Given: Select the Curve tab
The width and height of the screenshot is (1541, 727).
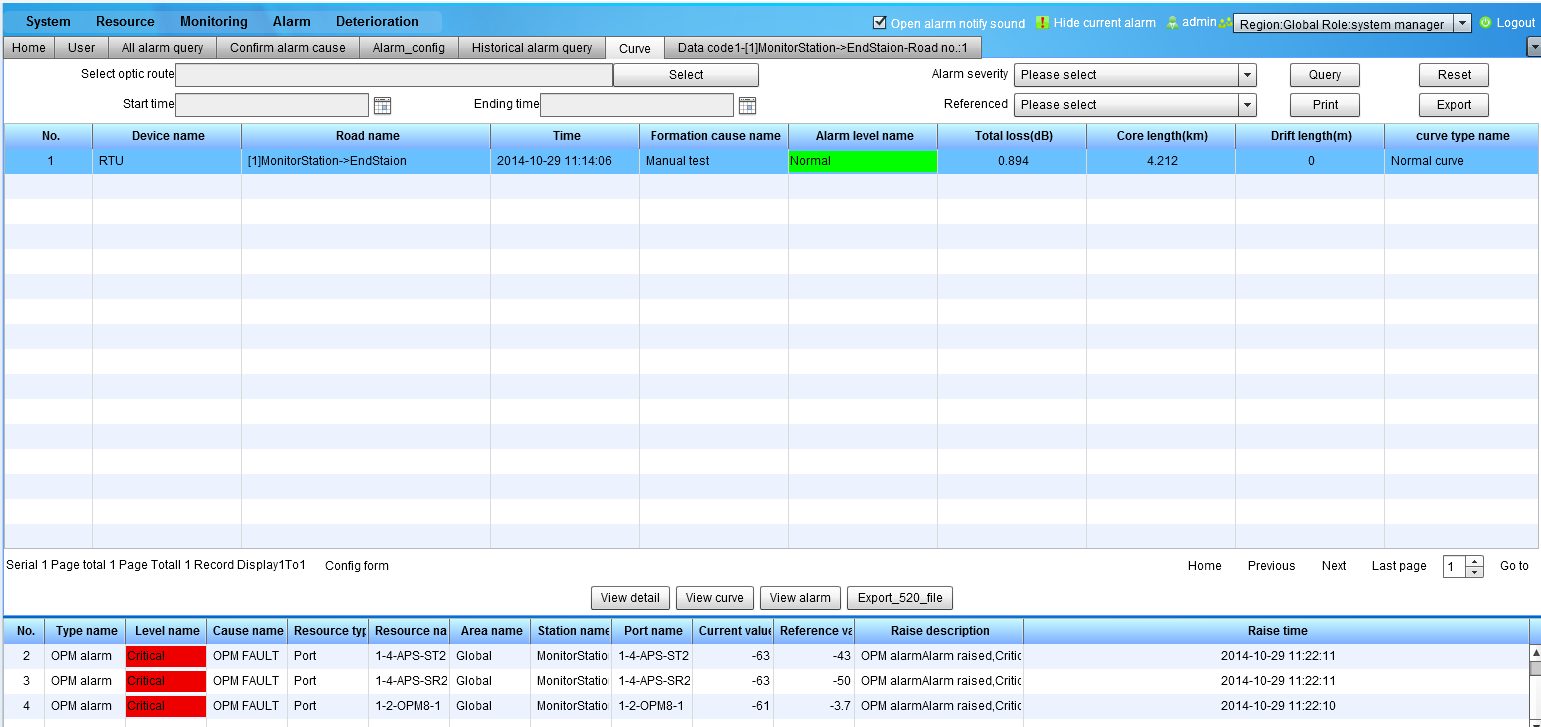Looking at the screenshot, I should pyautogui.click(x=635, y=48).
